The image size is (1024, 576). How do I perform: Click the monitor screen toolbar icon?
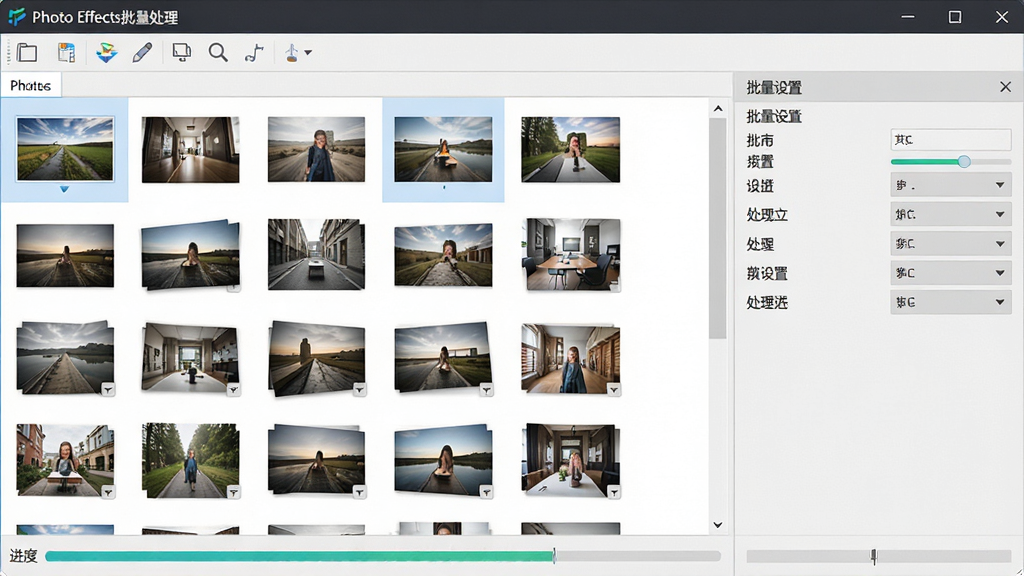(x=182, y=52)
